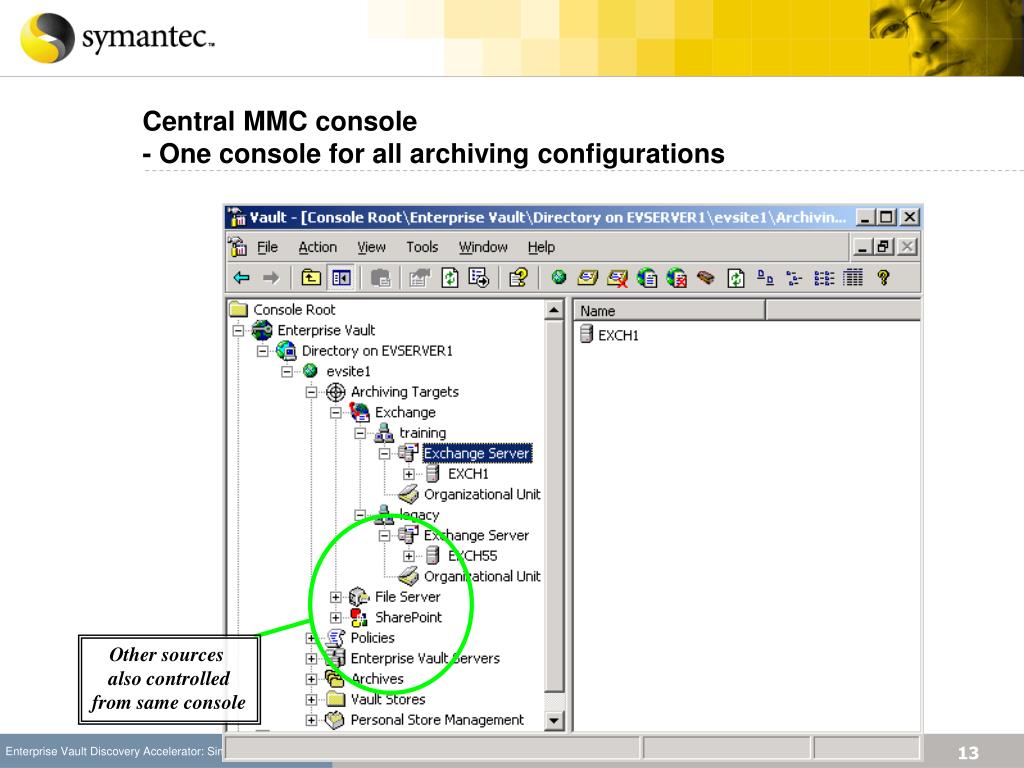Viewport: 1024px width, 768px height.
Task: Click the yellow question mark toolbar icon
Action: [883, 278]
